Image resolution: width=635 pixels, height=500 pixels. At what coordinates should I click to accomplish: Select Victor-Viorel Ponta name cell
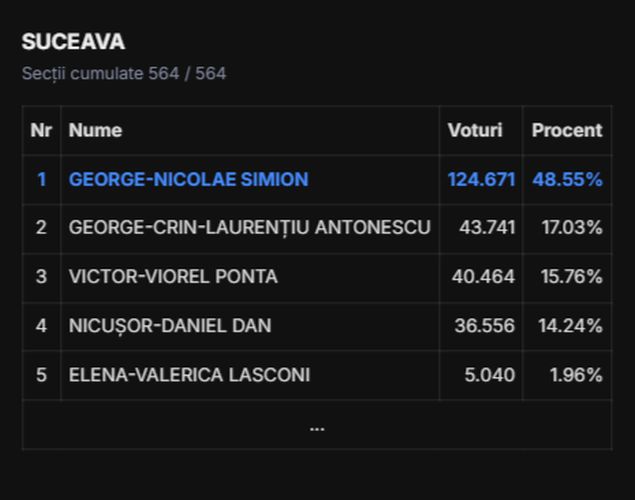[x=173, y=277]
